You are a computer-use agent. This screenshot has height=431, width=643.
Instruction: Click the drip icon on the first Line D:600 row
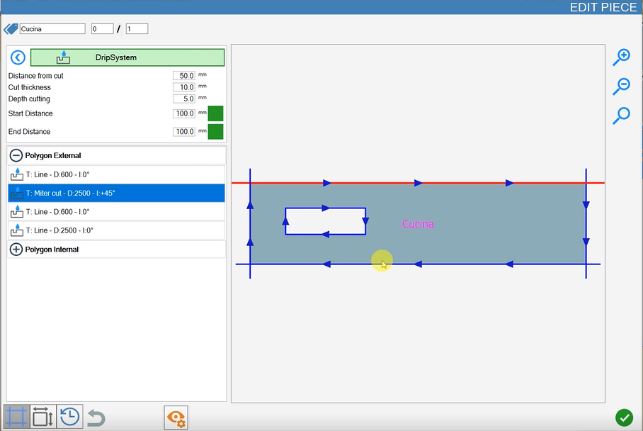(17, 175)
